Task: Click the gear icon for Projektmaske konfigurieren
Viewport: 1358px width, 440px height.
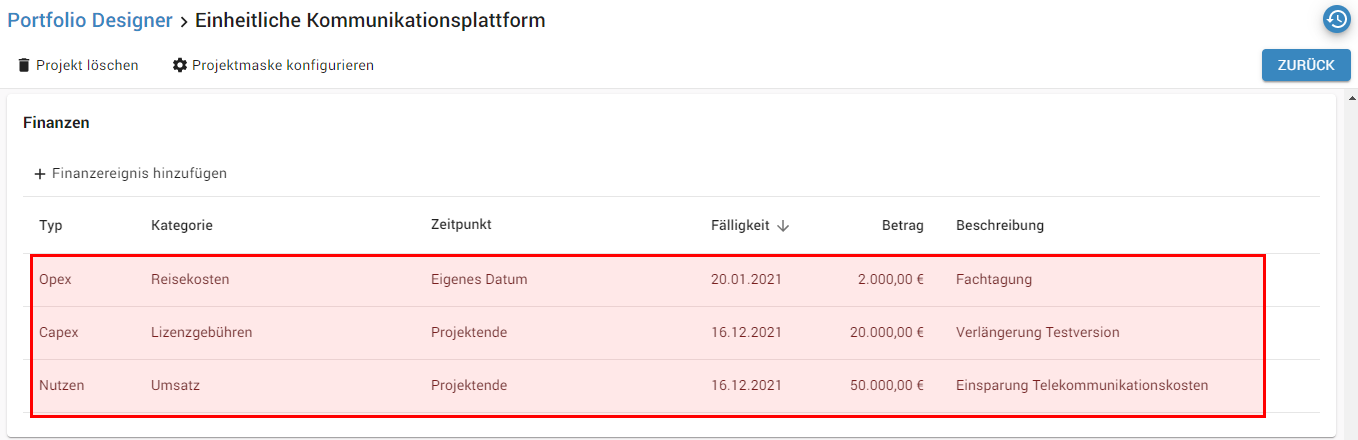Action: coord(180,65)
